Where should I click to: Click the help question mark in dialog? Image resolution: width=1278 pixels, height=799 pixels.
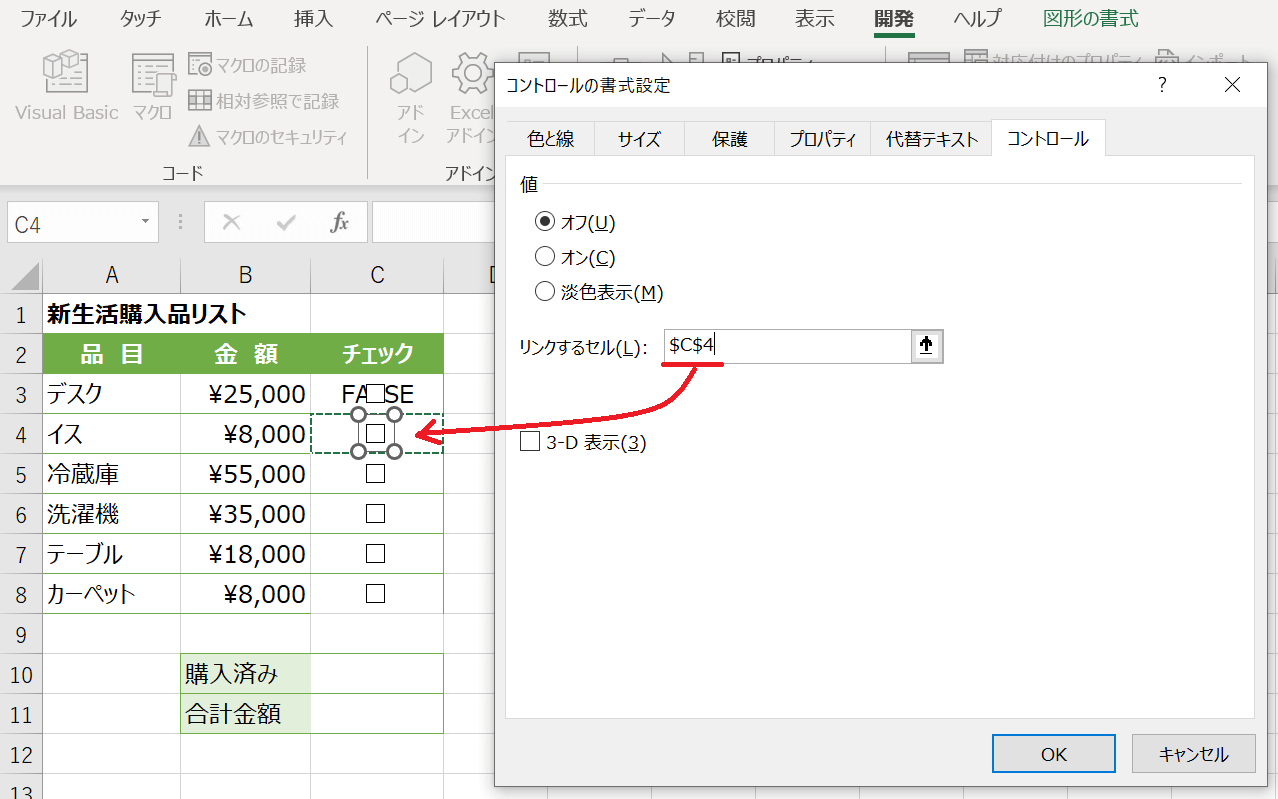pos(1162,86)
